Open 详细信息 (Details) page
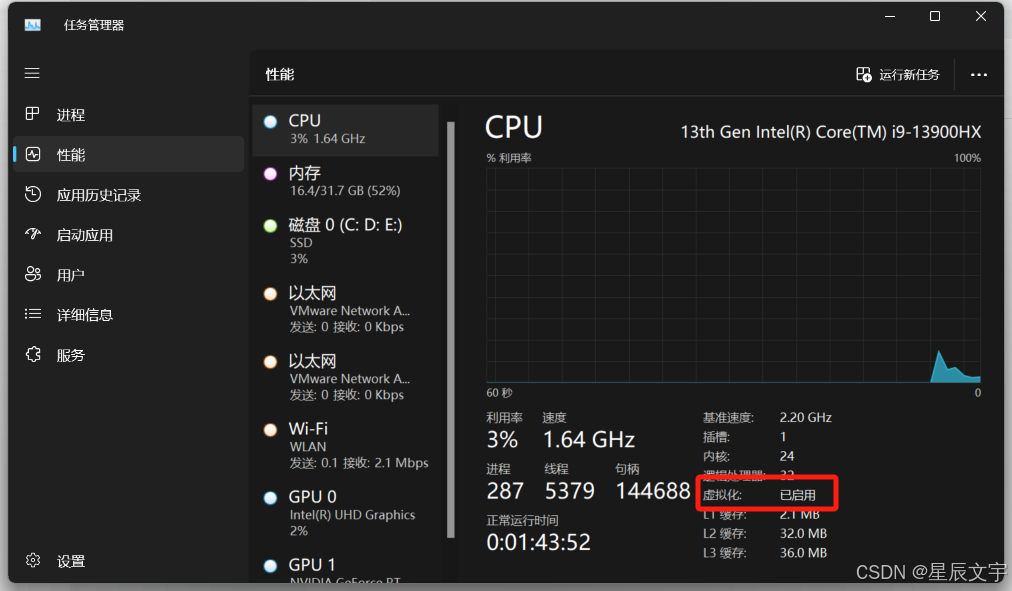The image size is (1012, 591). (128, 314)
